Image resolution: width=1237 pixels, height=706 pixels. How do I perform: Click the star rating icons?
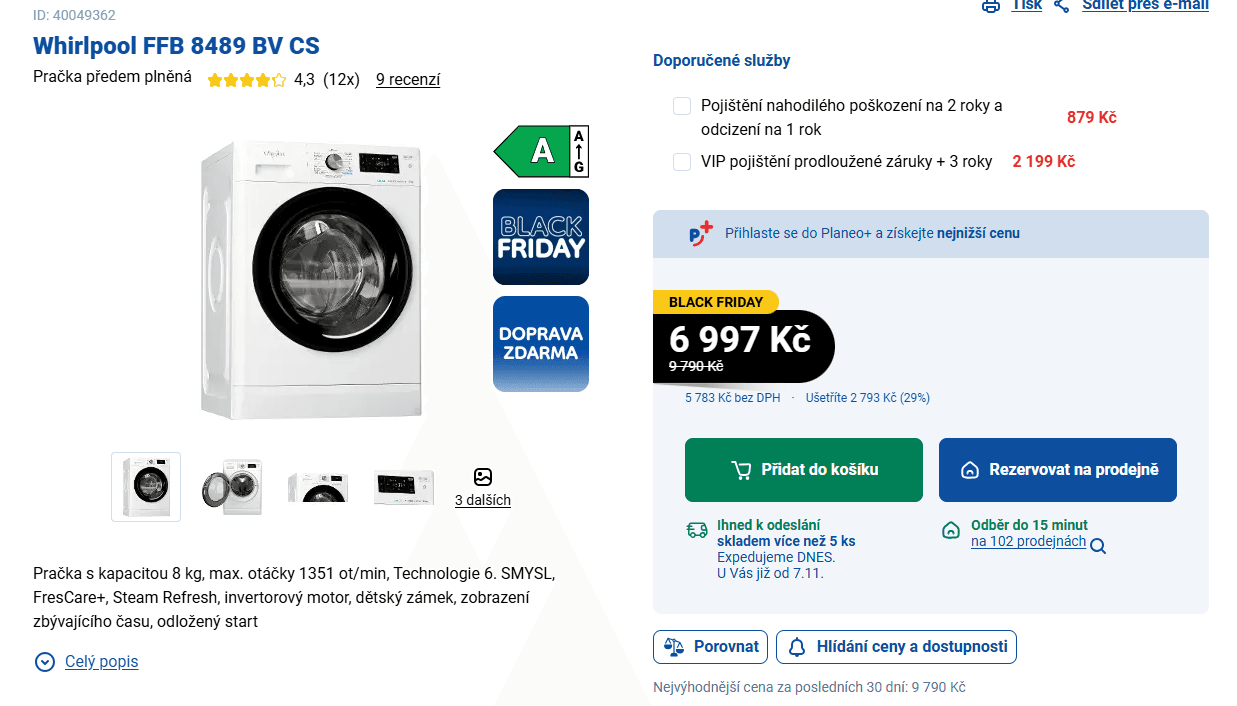[246, 80]
